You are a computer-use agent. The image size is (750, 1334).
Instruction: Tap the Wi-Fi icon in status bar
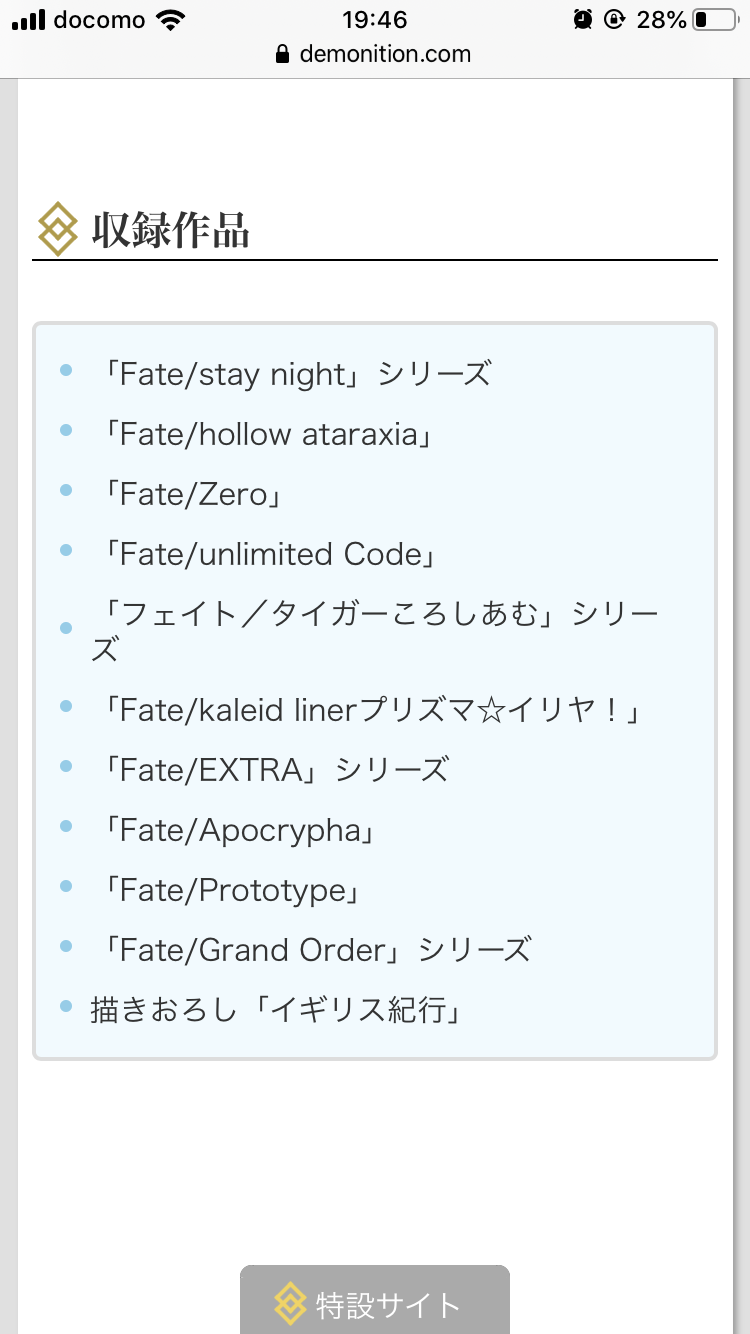click(171, 19)
